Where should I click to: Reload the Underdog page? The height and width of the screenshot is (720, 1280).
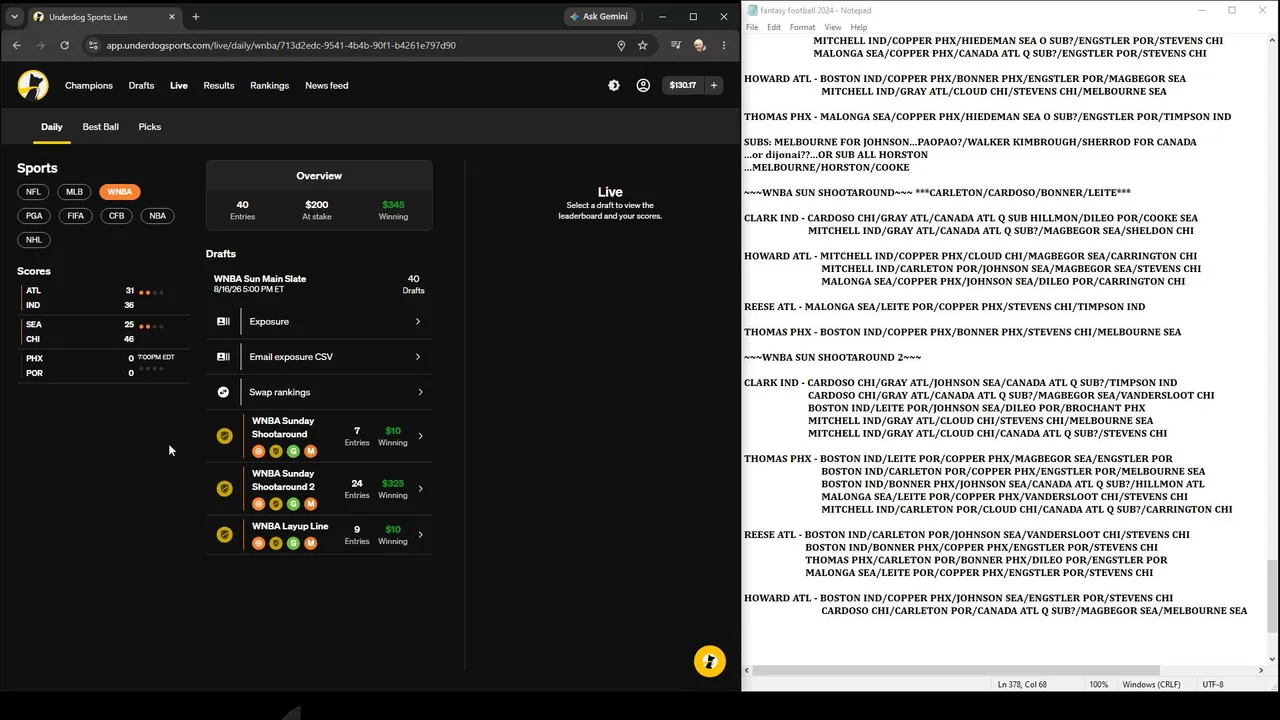click(x=64, y=45)
